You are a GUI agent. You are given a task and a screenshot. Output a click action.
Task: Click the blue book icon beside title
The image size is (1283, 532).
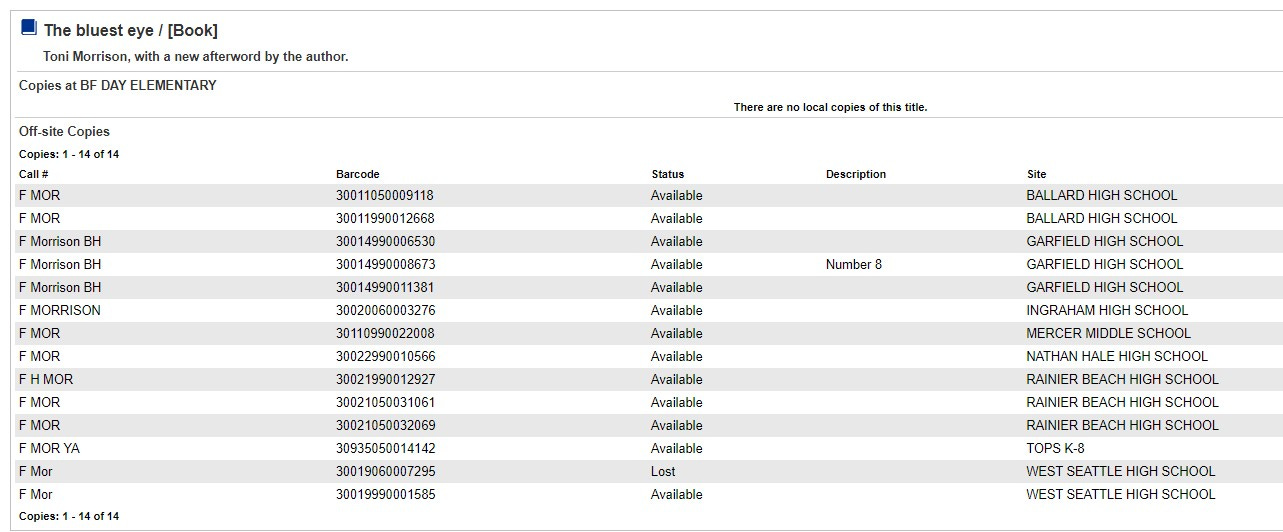29,28
